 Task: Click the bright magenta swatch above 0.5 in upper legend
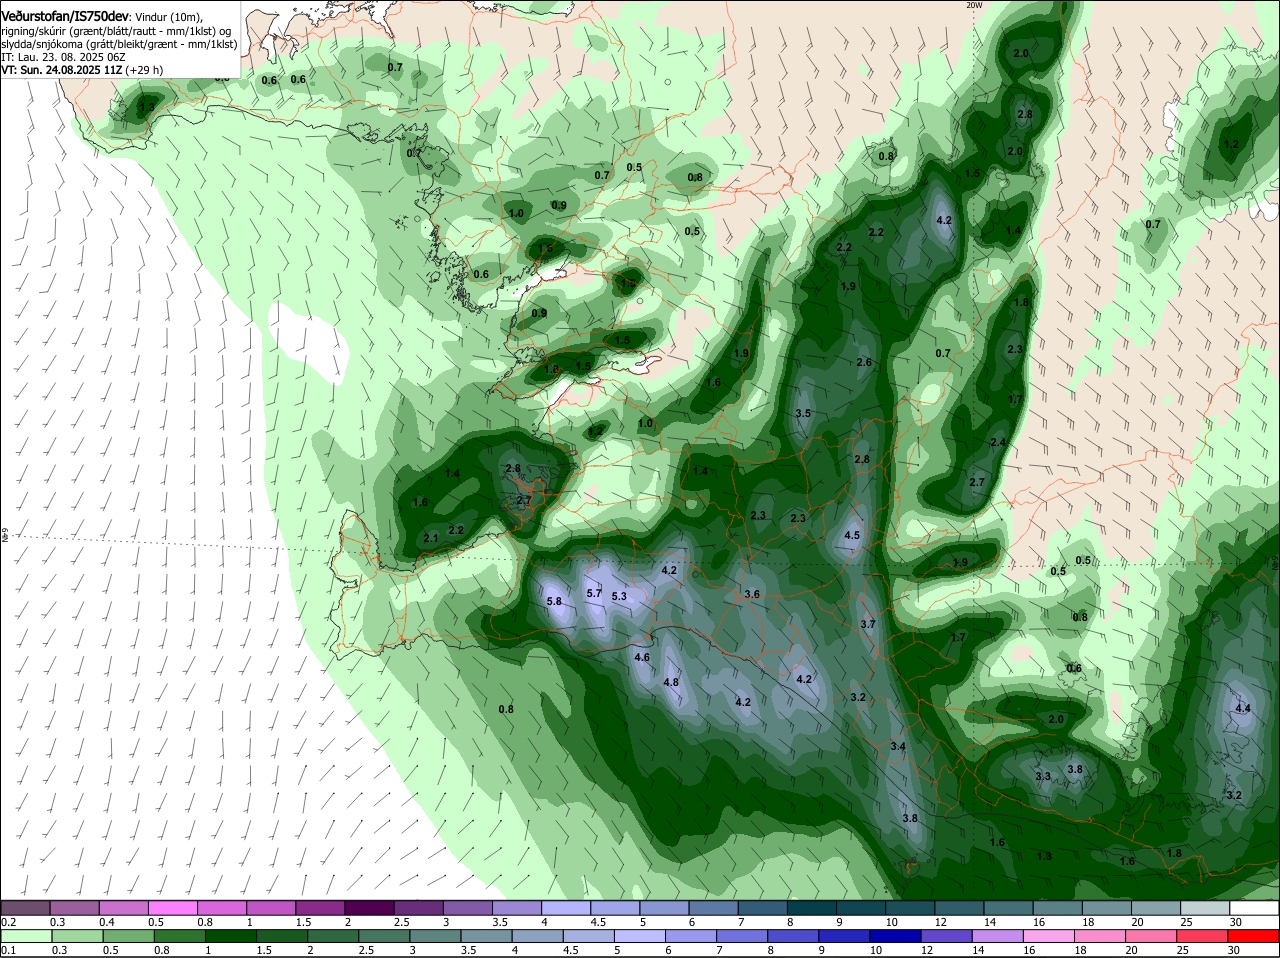pos(172,908)
